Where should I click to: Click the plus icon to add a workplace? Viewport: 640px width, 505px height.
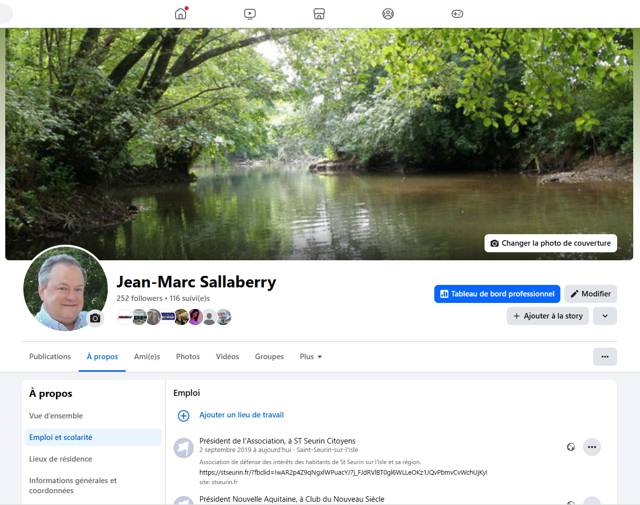(x=183, y=415)
